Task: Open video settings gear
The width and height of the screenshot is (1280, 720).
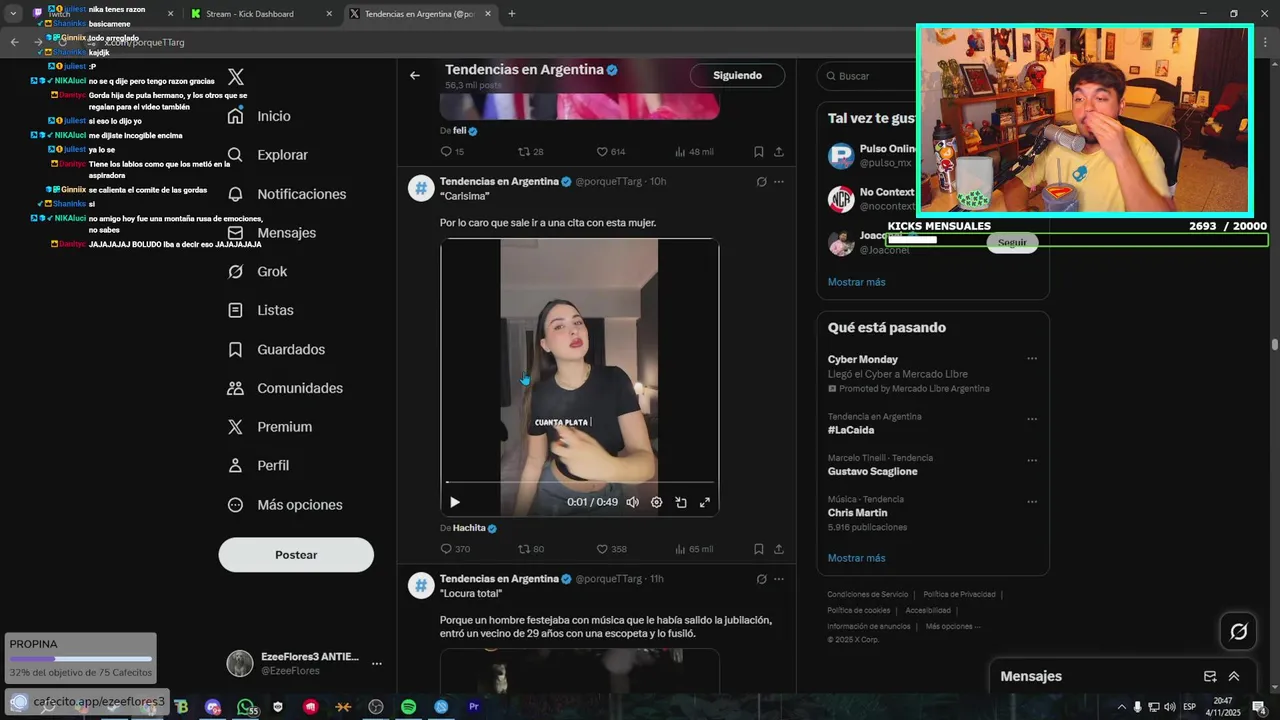Action: tap(657, 502)
